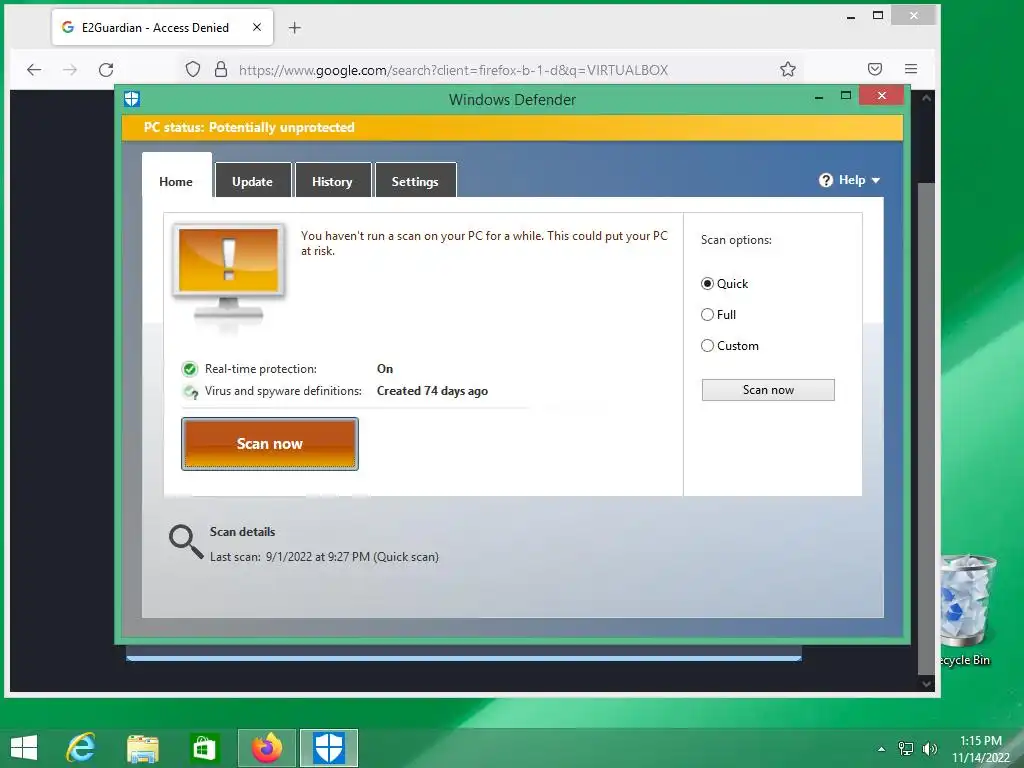Maximize the Firefox window
The width and height of the screenshot is (1024, 768).
(878, 15)
